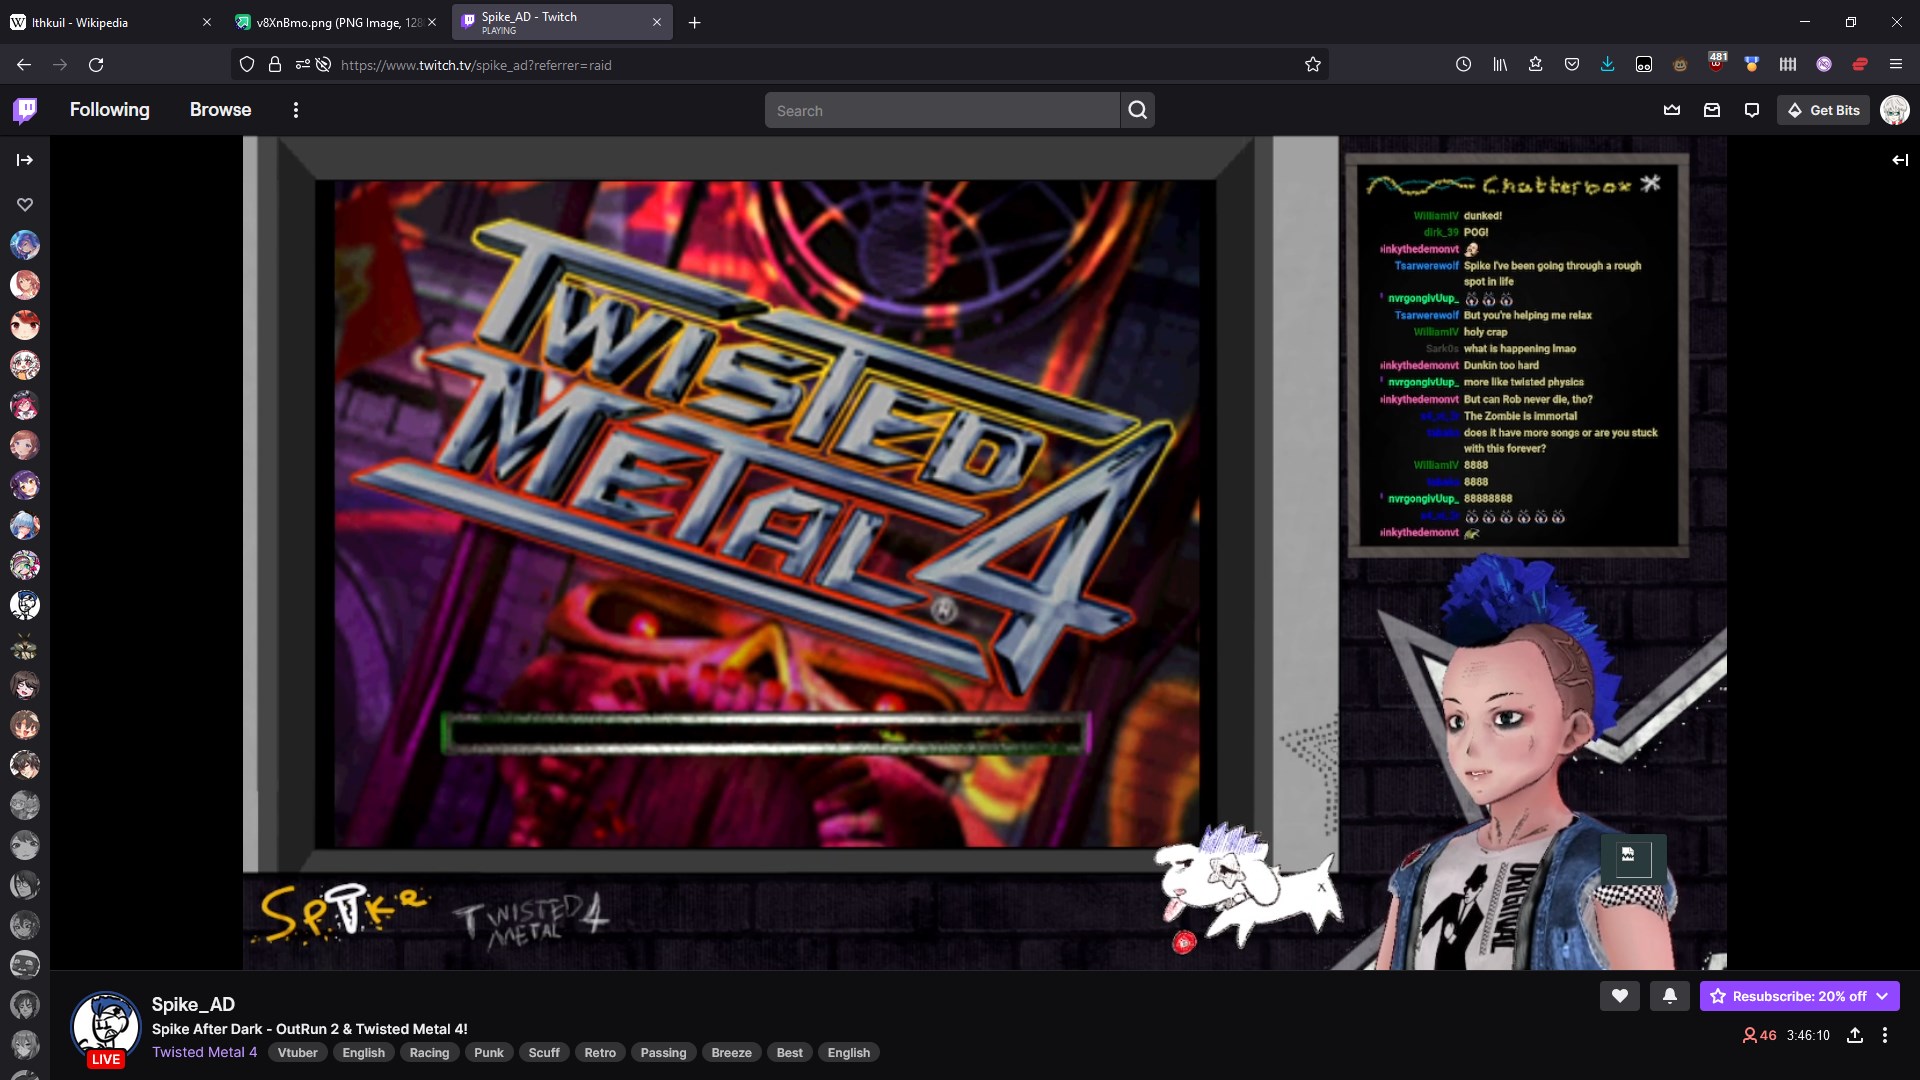
Task: Reload the current page
Action: click(96, 64)
